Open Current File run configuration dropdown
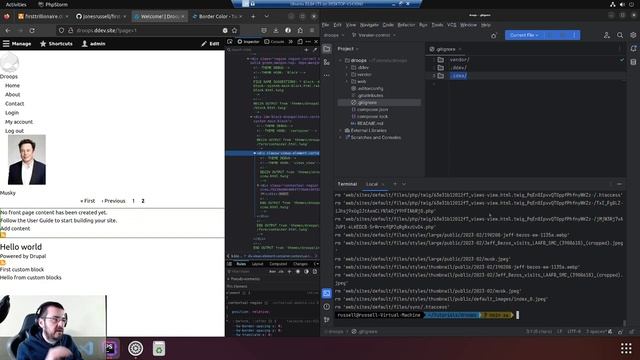Image resolution: width=640 pixels, height=360 pixels. tap(524, 35)
